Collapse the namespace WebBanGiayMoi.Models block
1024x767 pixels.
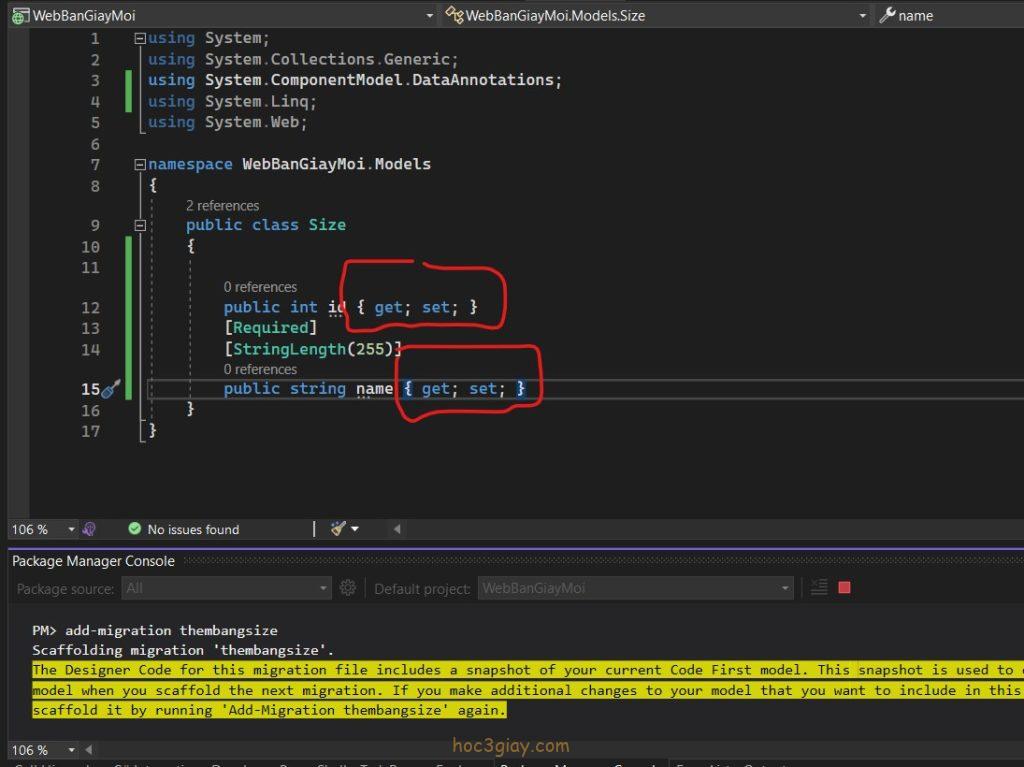point(140,164)
